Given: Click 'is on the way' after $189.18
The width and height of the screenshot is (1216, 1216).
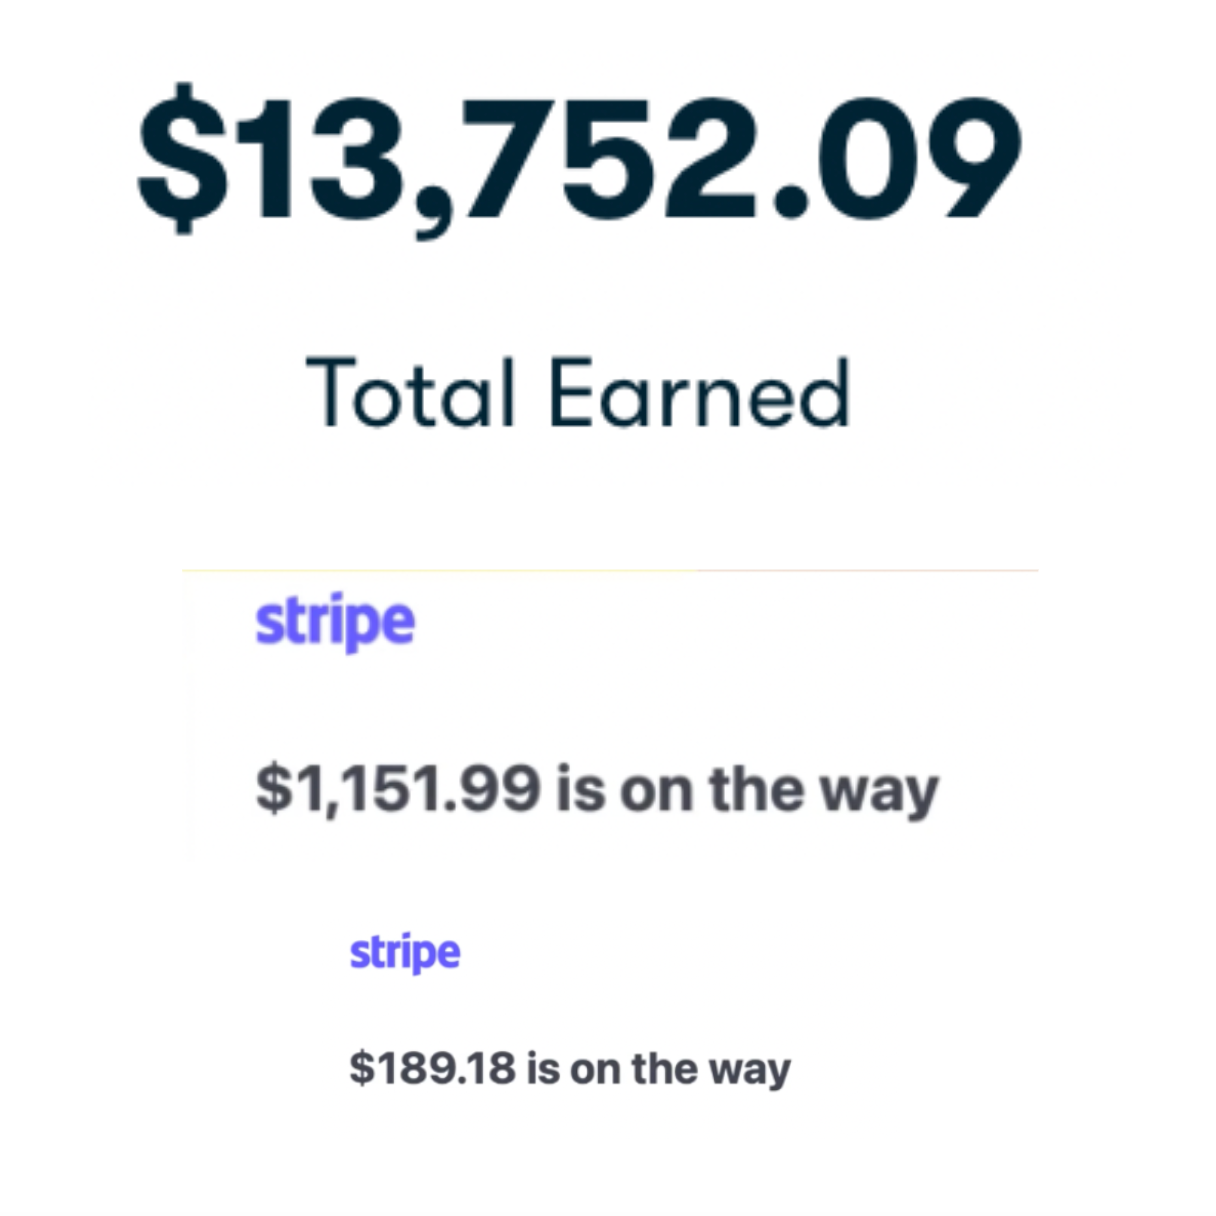Looking at the screenshot, I should point(658,1069).
